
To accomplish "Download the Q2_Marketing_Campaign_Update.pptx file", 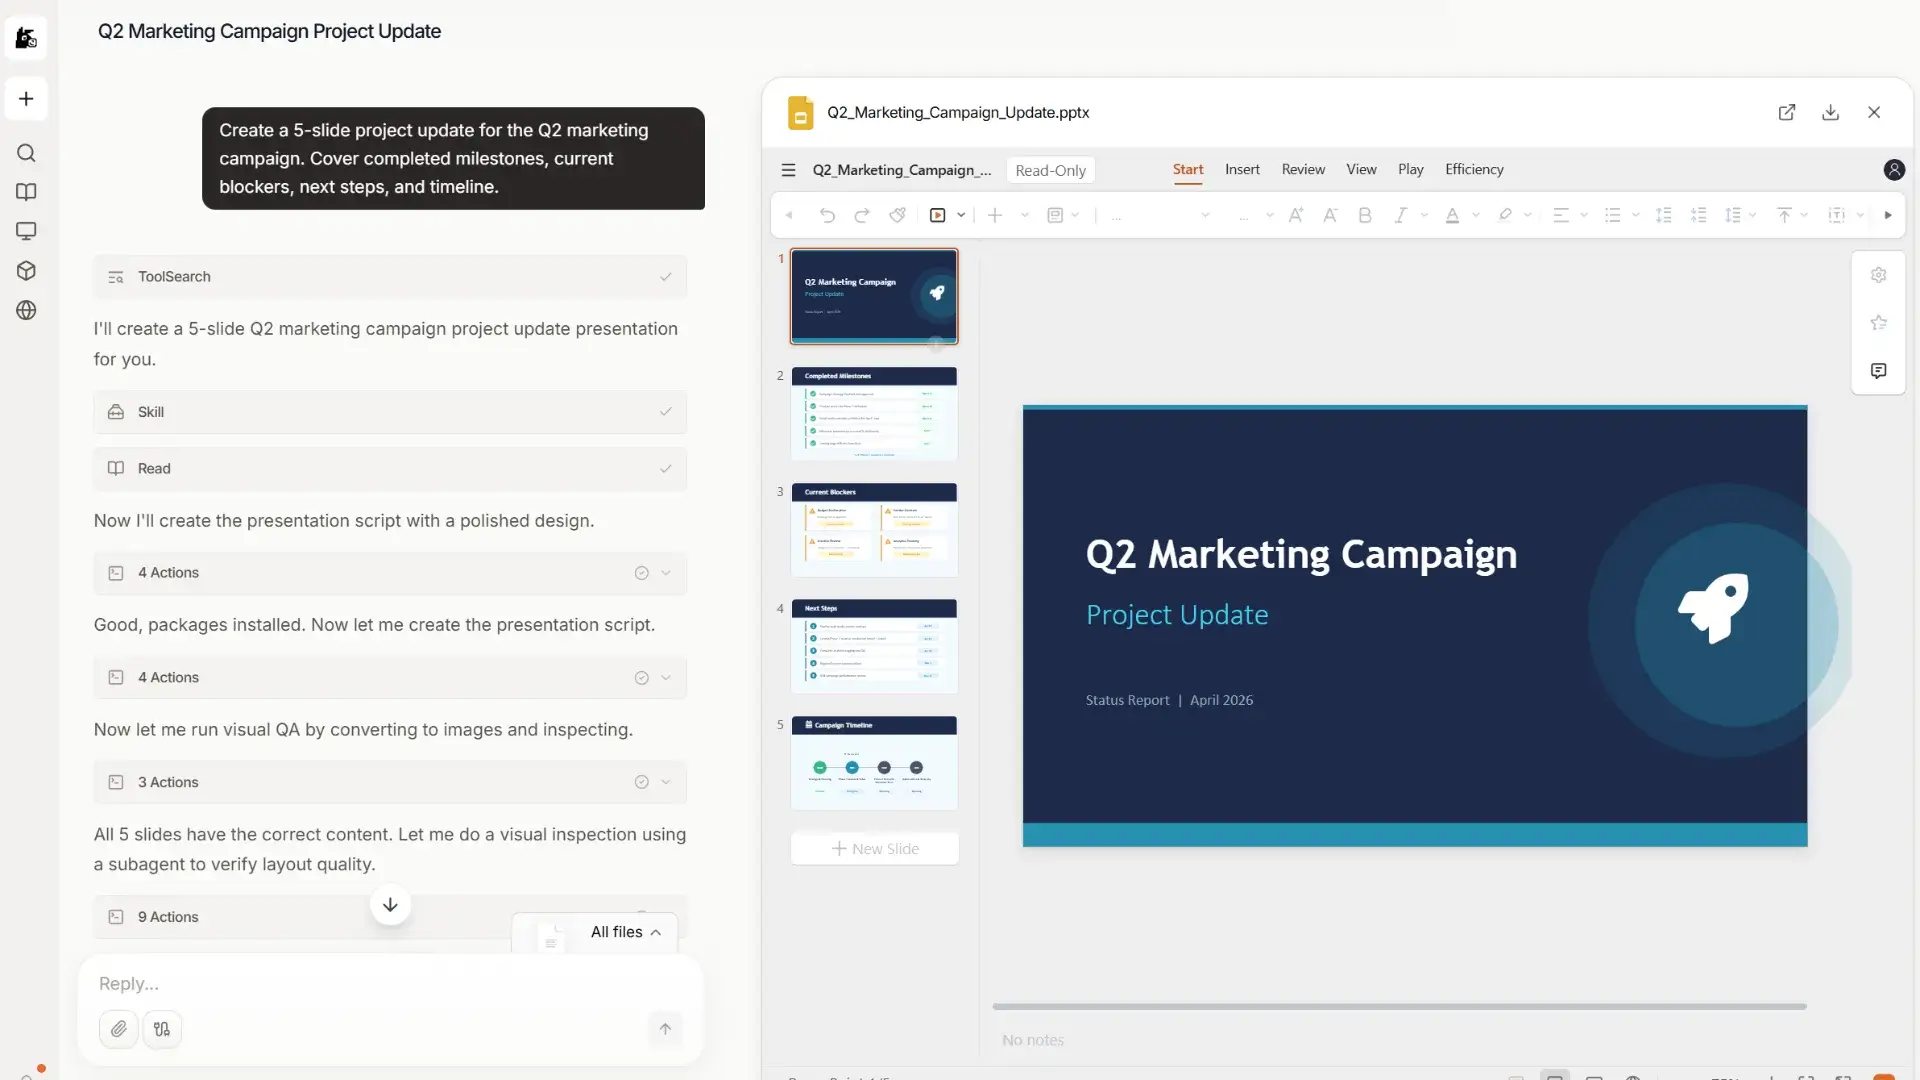I will [1830, 112].
